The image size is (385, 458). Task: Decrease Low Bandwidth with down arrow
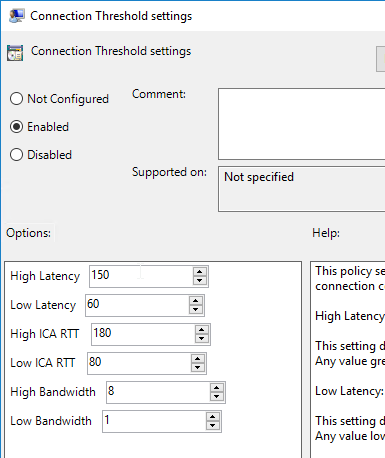coord(213,426)
